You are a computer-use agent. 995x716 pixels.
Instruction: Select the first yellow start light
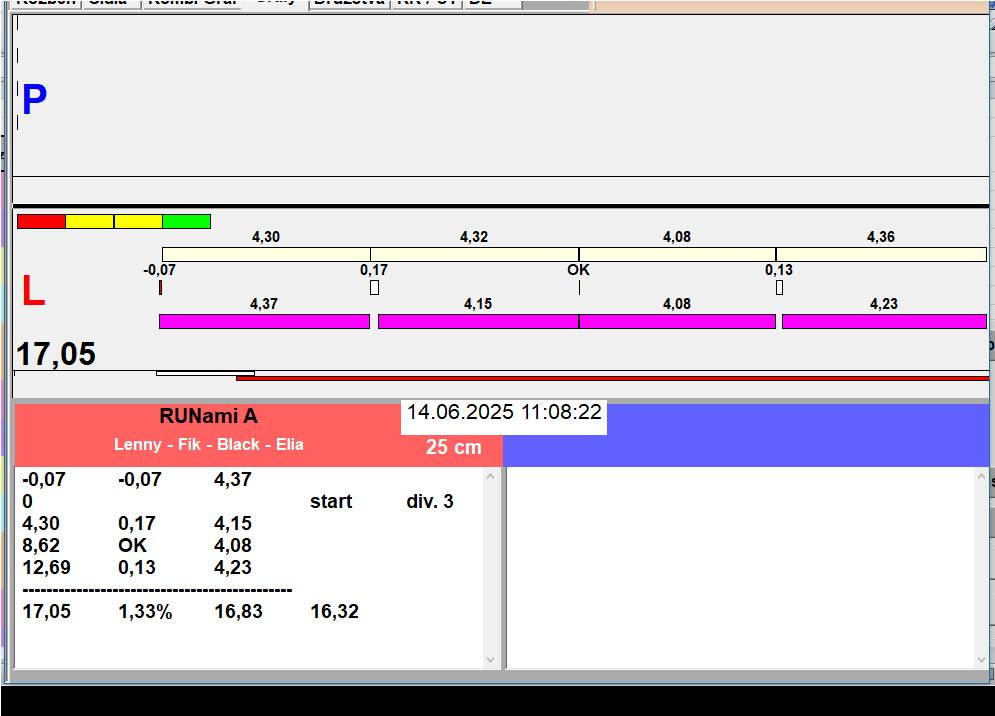pos(89,222)
